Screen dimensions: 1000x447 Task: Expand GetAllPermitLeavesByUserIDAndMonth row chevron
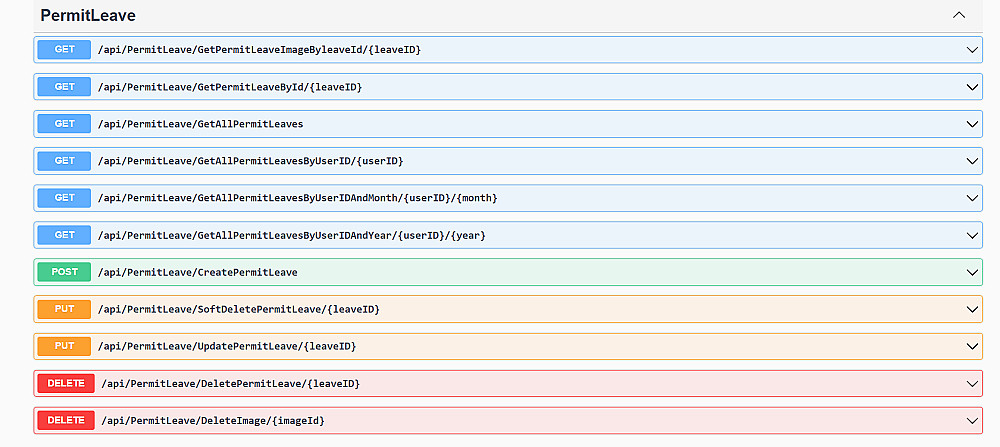[x=972, y=198]
